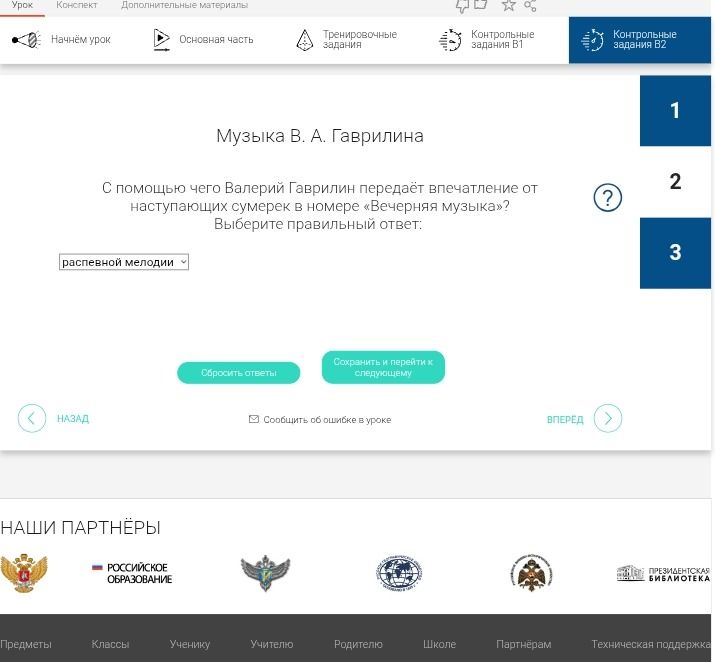This screenshot has width=715, height=662.
Task: Click the forward arrow circle icon
Action: [x=608, y=418]
